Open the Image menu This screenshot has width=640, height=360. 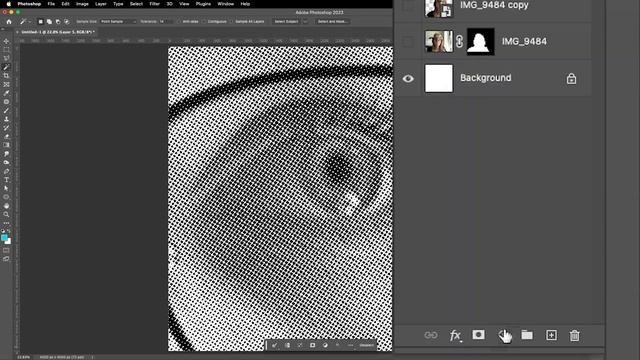(82, 4)
